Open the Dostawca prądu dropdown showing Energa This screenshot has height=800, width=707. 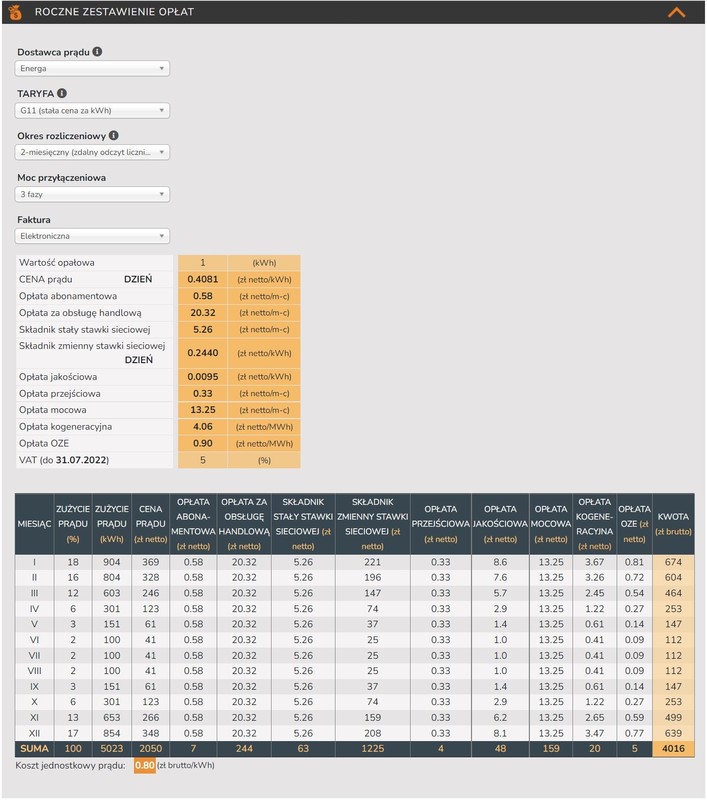pyautogui.click(x=92, y=68)
